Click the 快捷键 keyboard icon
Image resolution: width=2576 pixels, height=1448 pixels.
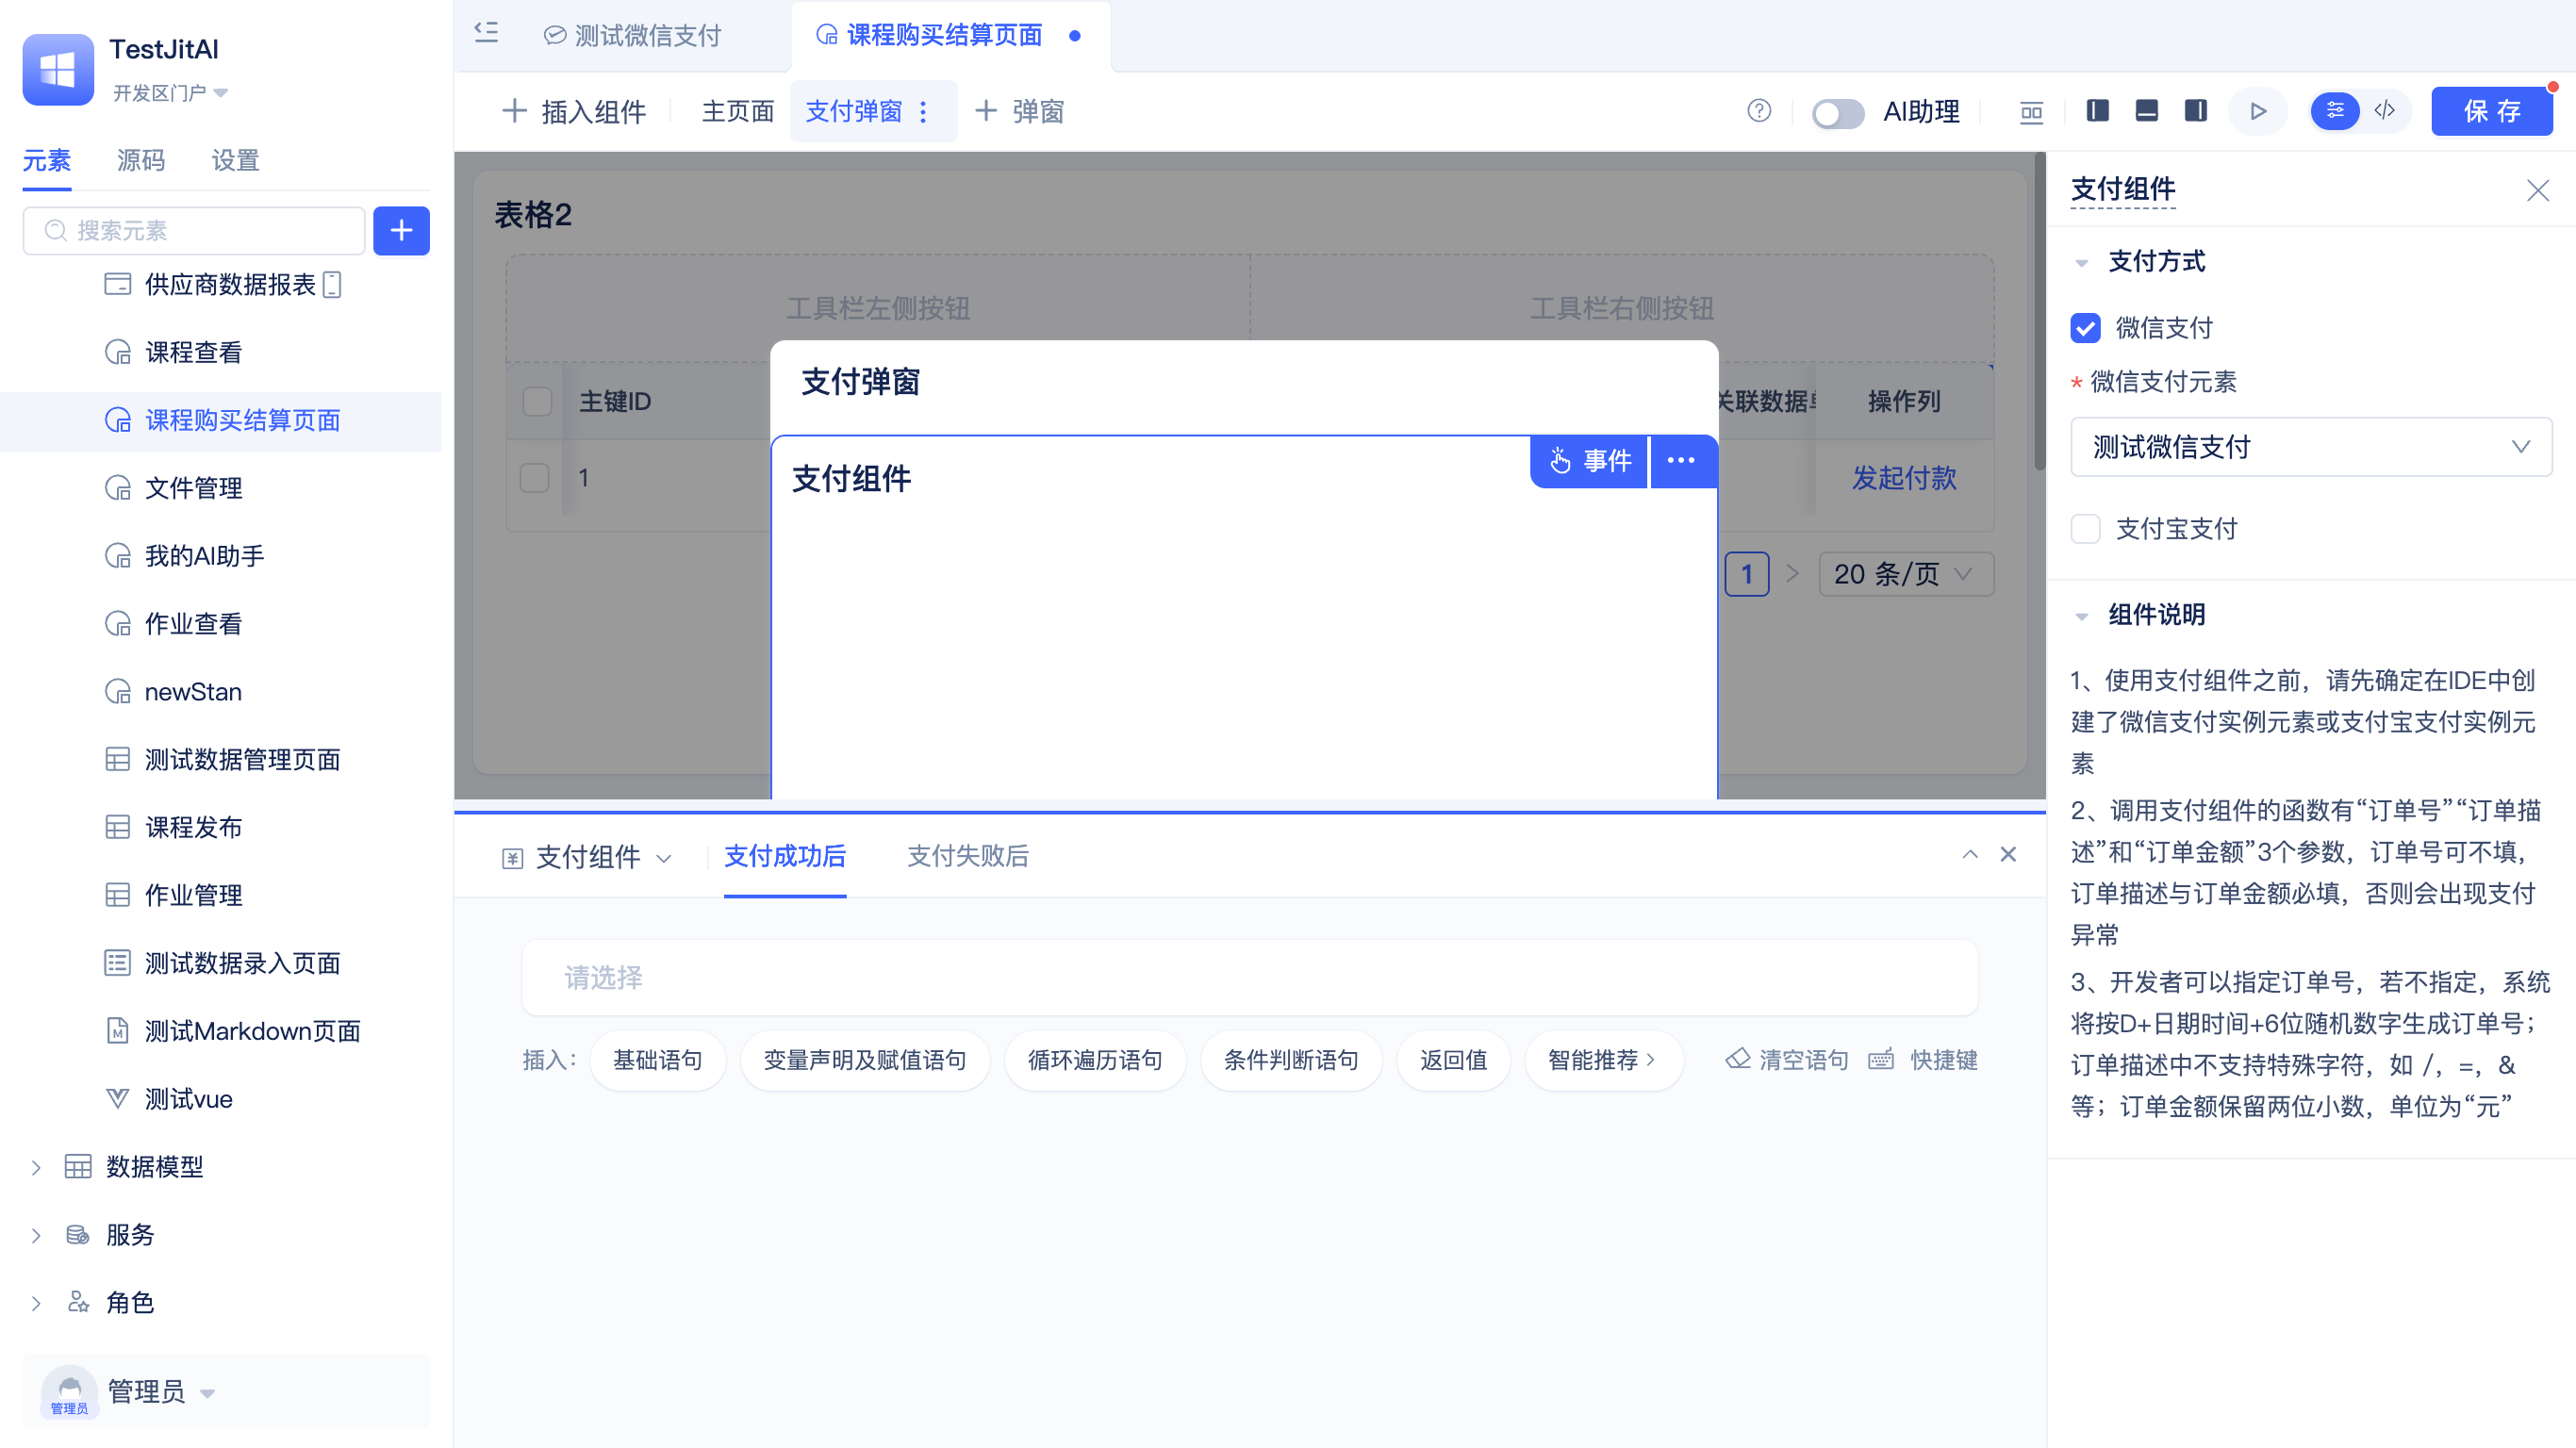[1881, 1059]
